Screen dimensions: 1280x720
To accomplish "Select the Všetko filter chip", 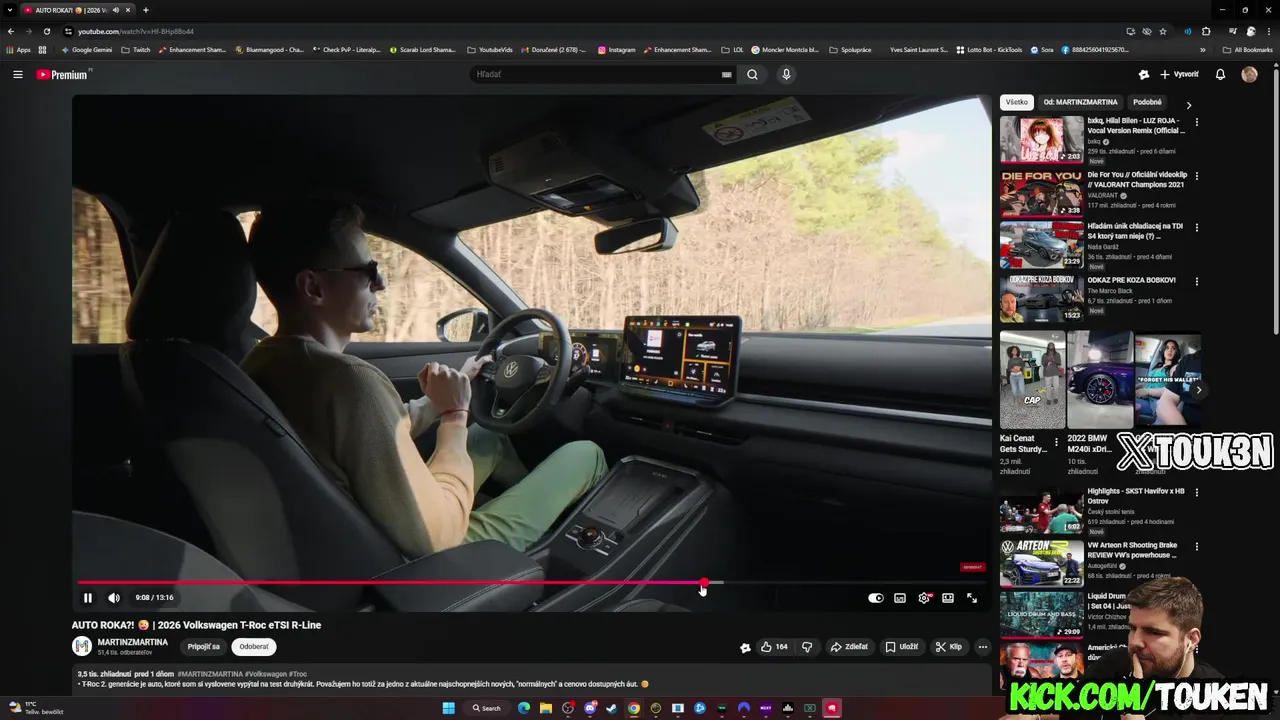I will 1017,102.
